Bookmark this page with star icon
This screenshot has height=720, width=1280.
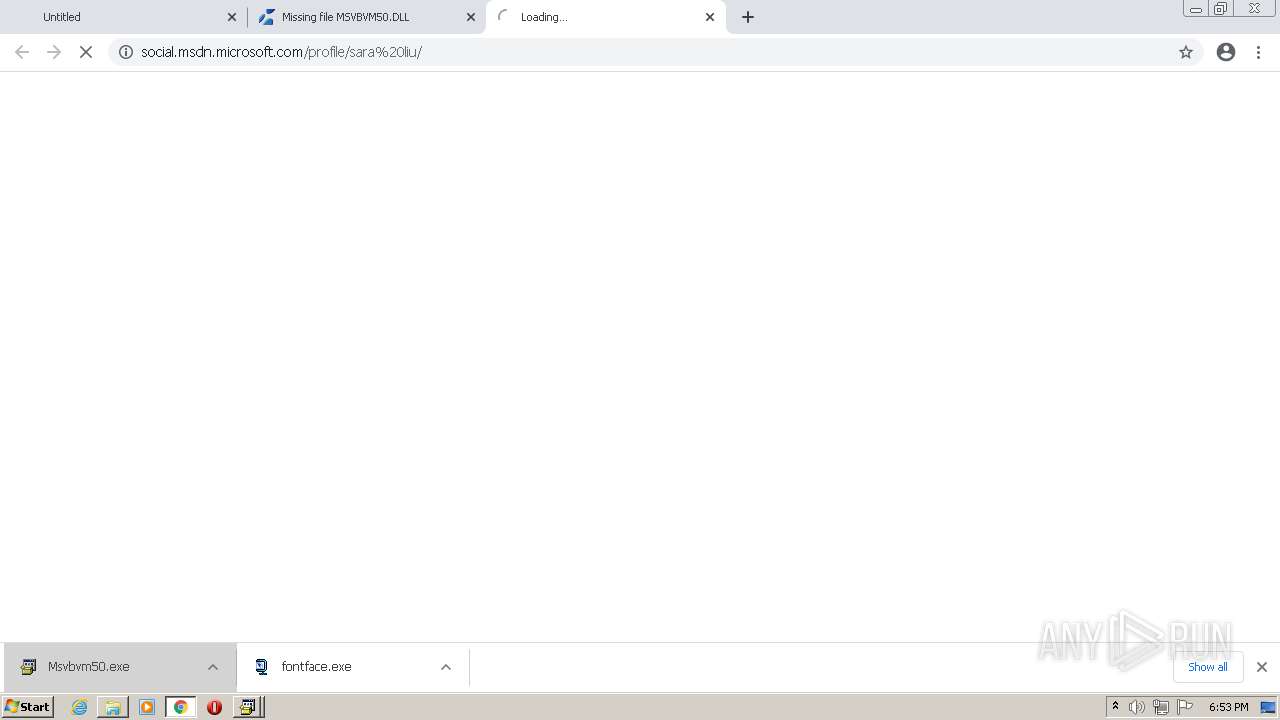[1186, 52]
